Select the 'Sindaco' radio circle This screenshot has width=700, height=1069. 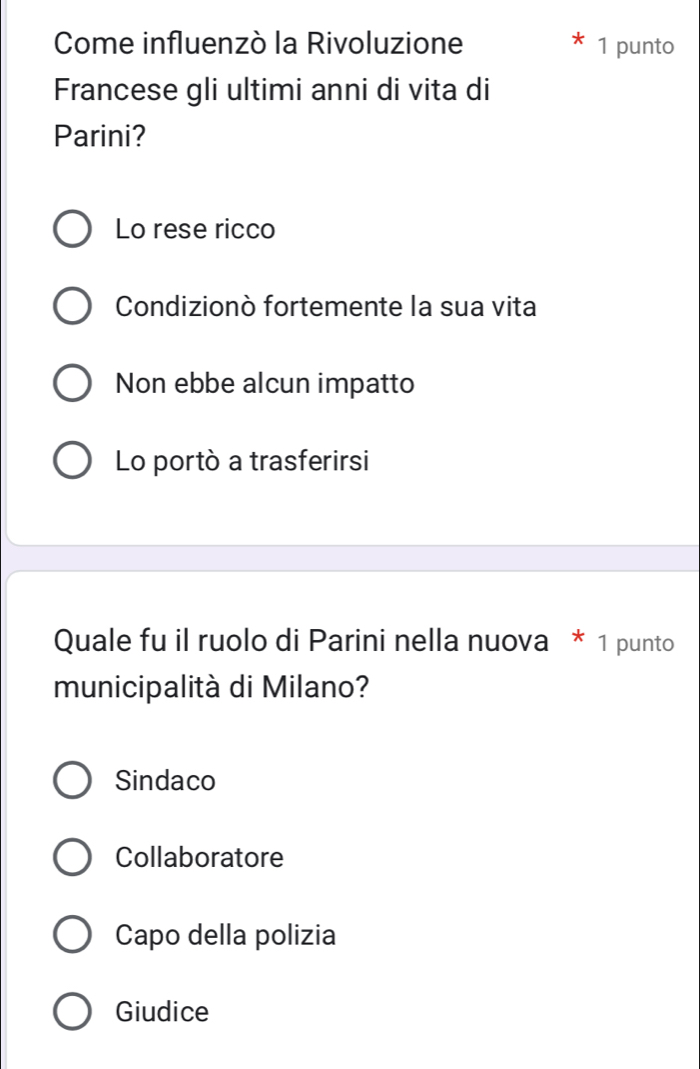point(73,781)
